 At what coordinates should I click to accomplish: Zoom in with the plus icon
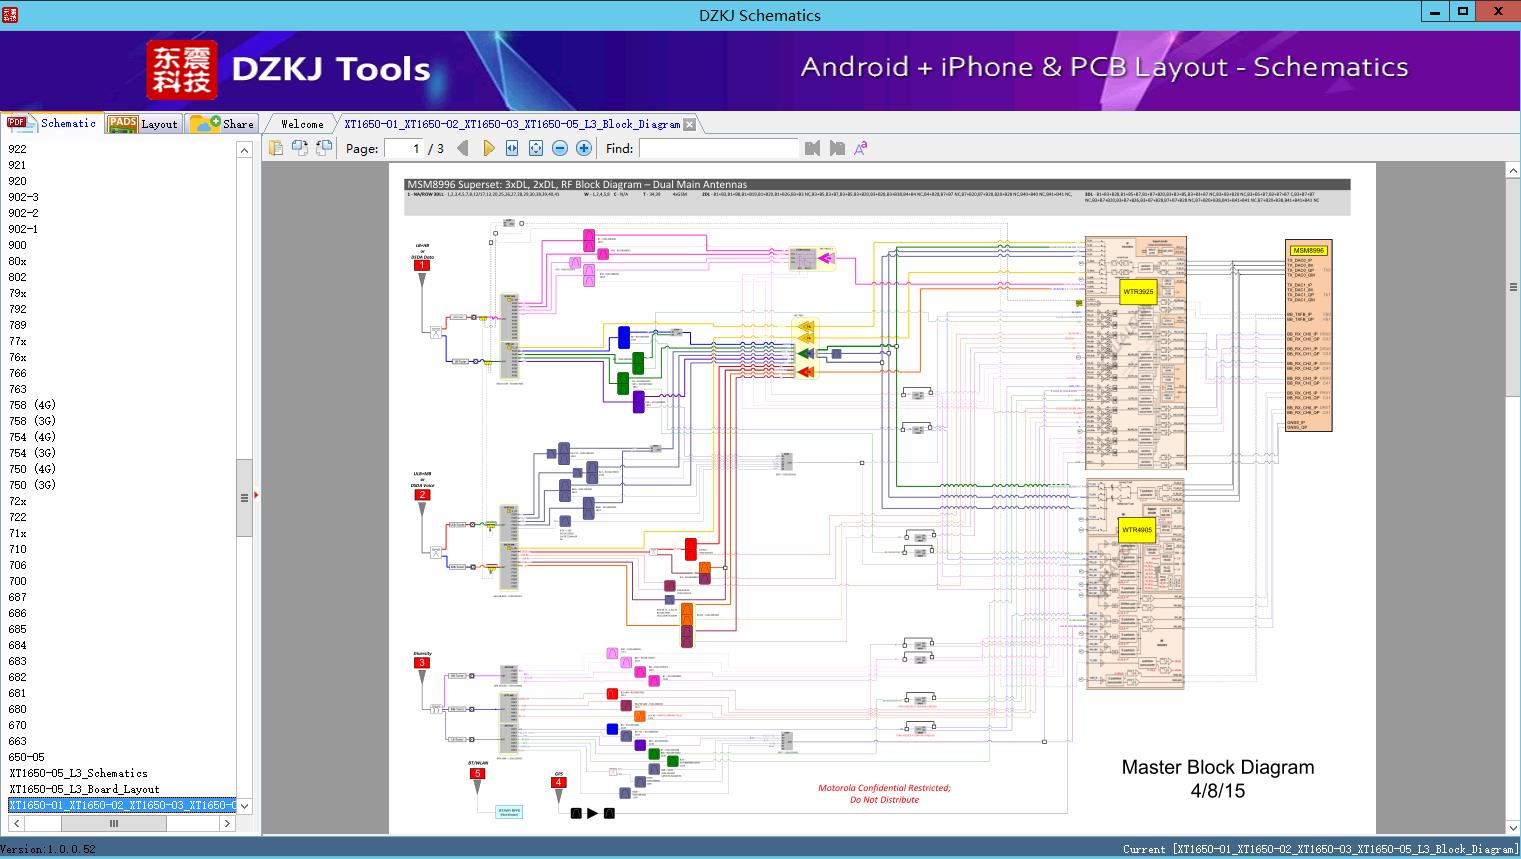584,148
